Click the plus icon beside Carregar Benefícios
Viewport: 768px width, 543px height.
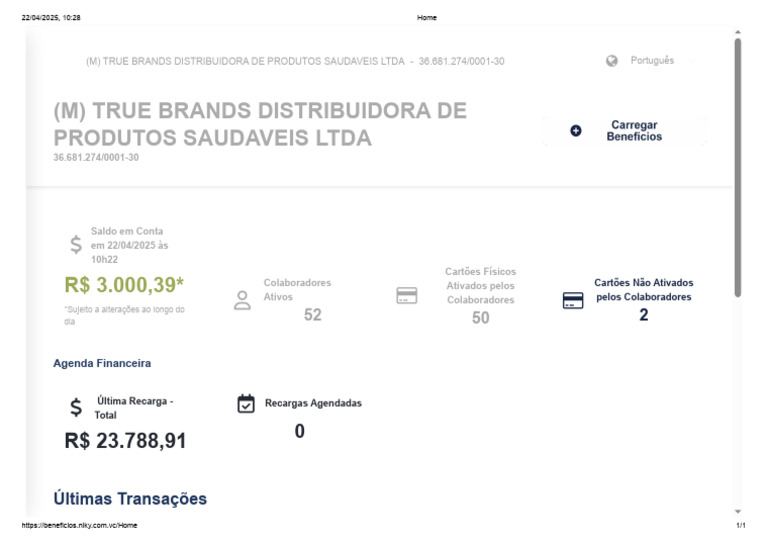[576, 131]
